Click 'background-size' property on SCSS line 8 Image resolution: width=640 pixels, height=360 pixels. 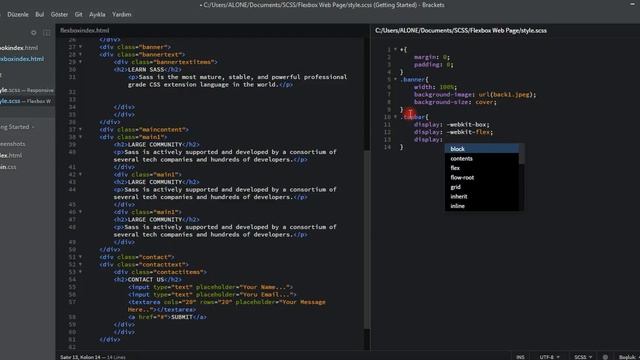(440, 102)
